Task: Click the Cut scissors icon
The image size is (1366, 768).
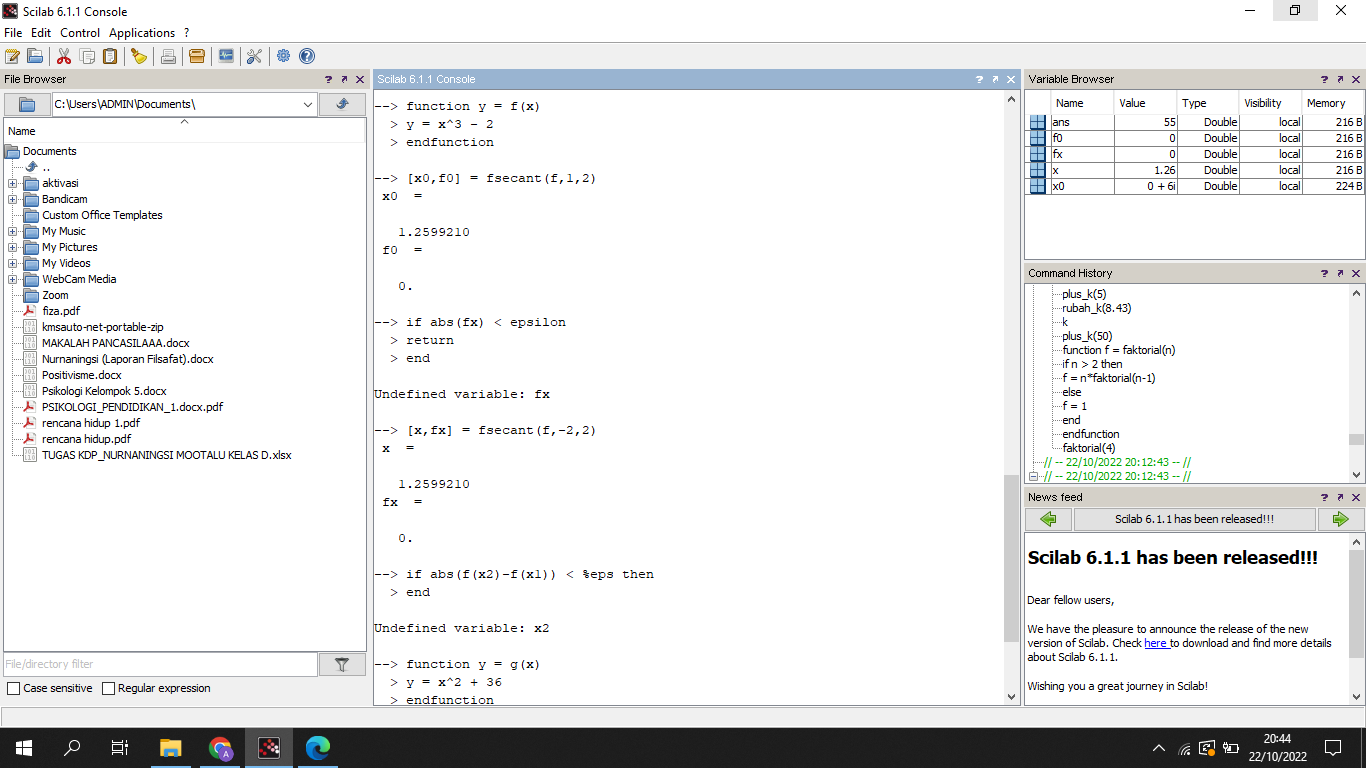Action: pyautogui.click(x=64, y=56)
